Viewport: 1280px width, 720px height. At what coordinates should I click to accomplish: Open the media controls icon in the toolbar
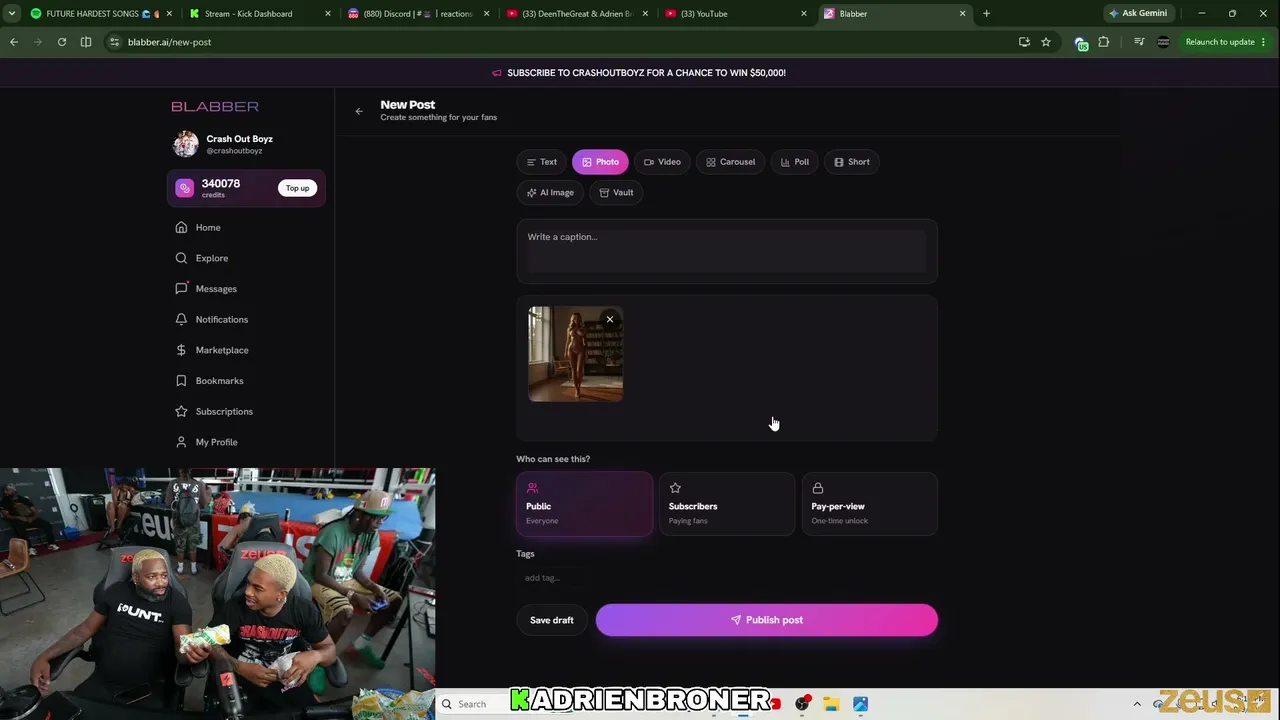pos(1139,42)
